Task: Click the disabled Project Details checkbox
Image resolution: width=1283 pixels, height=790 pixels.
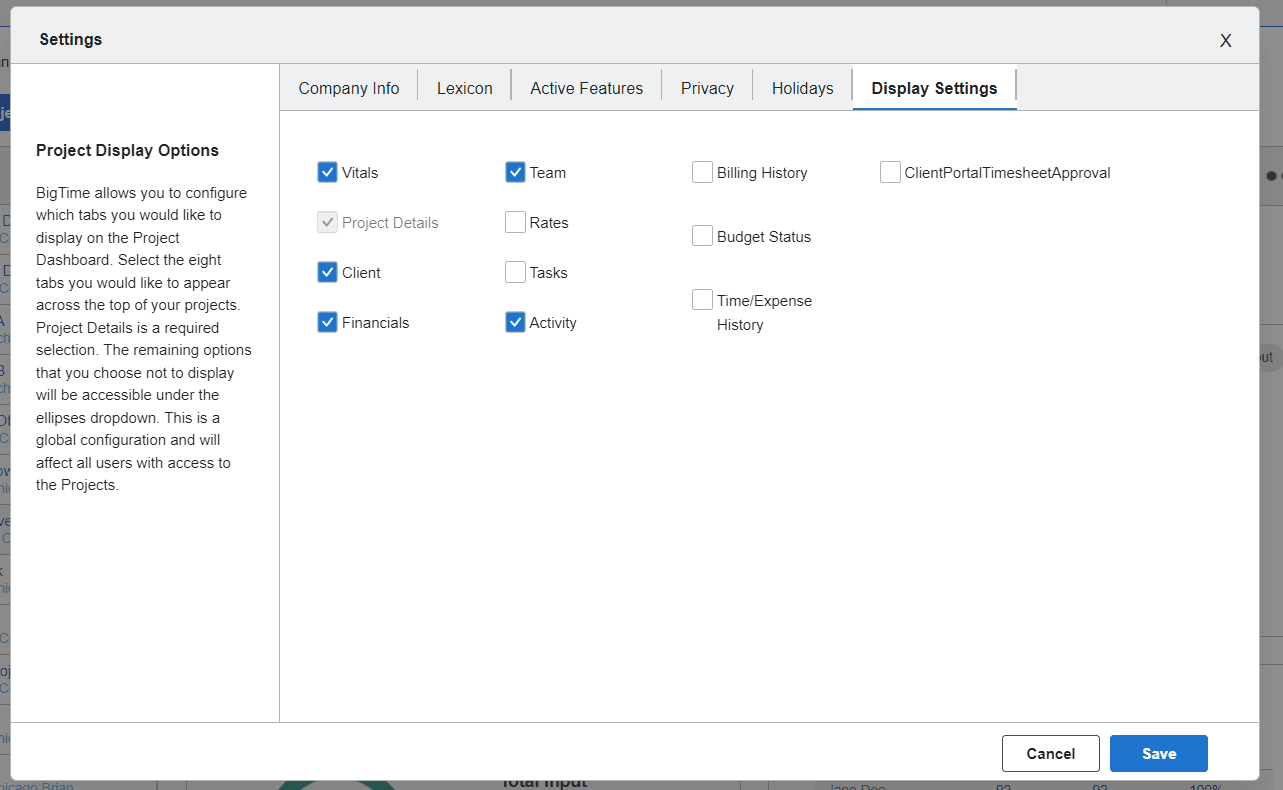Action: point(327,222)
